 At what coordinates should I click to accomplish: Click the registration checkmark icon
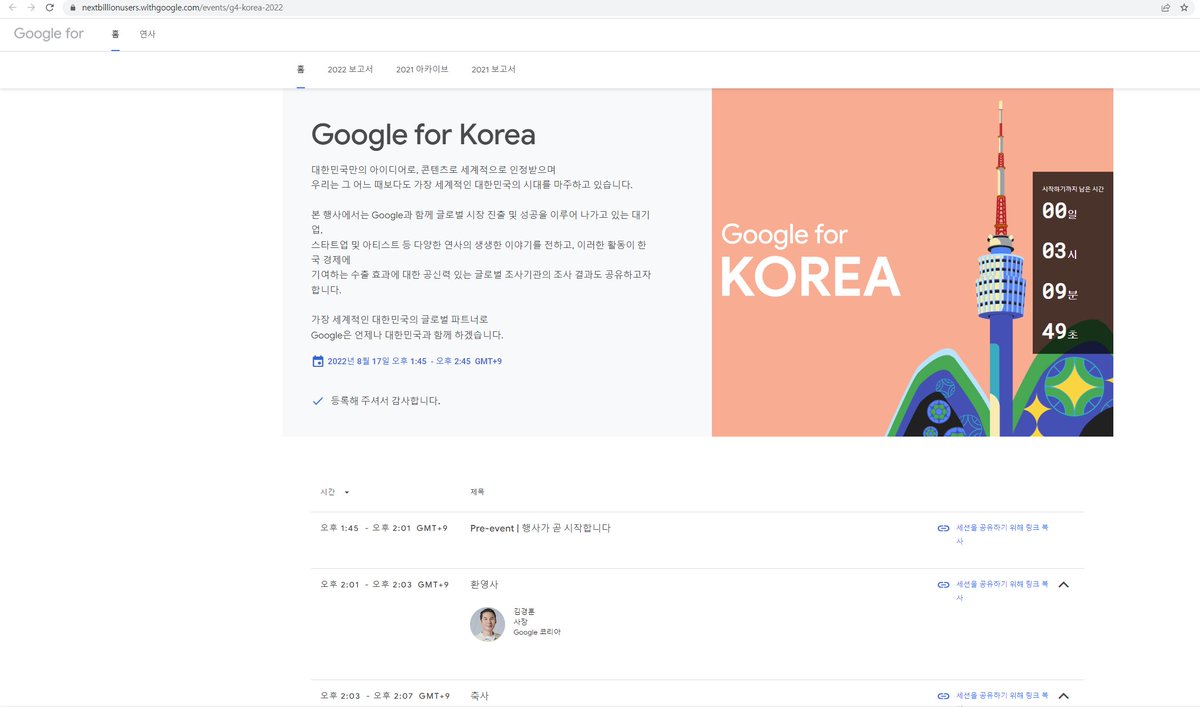coord(318,400)
